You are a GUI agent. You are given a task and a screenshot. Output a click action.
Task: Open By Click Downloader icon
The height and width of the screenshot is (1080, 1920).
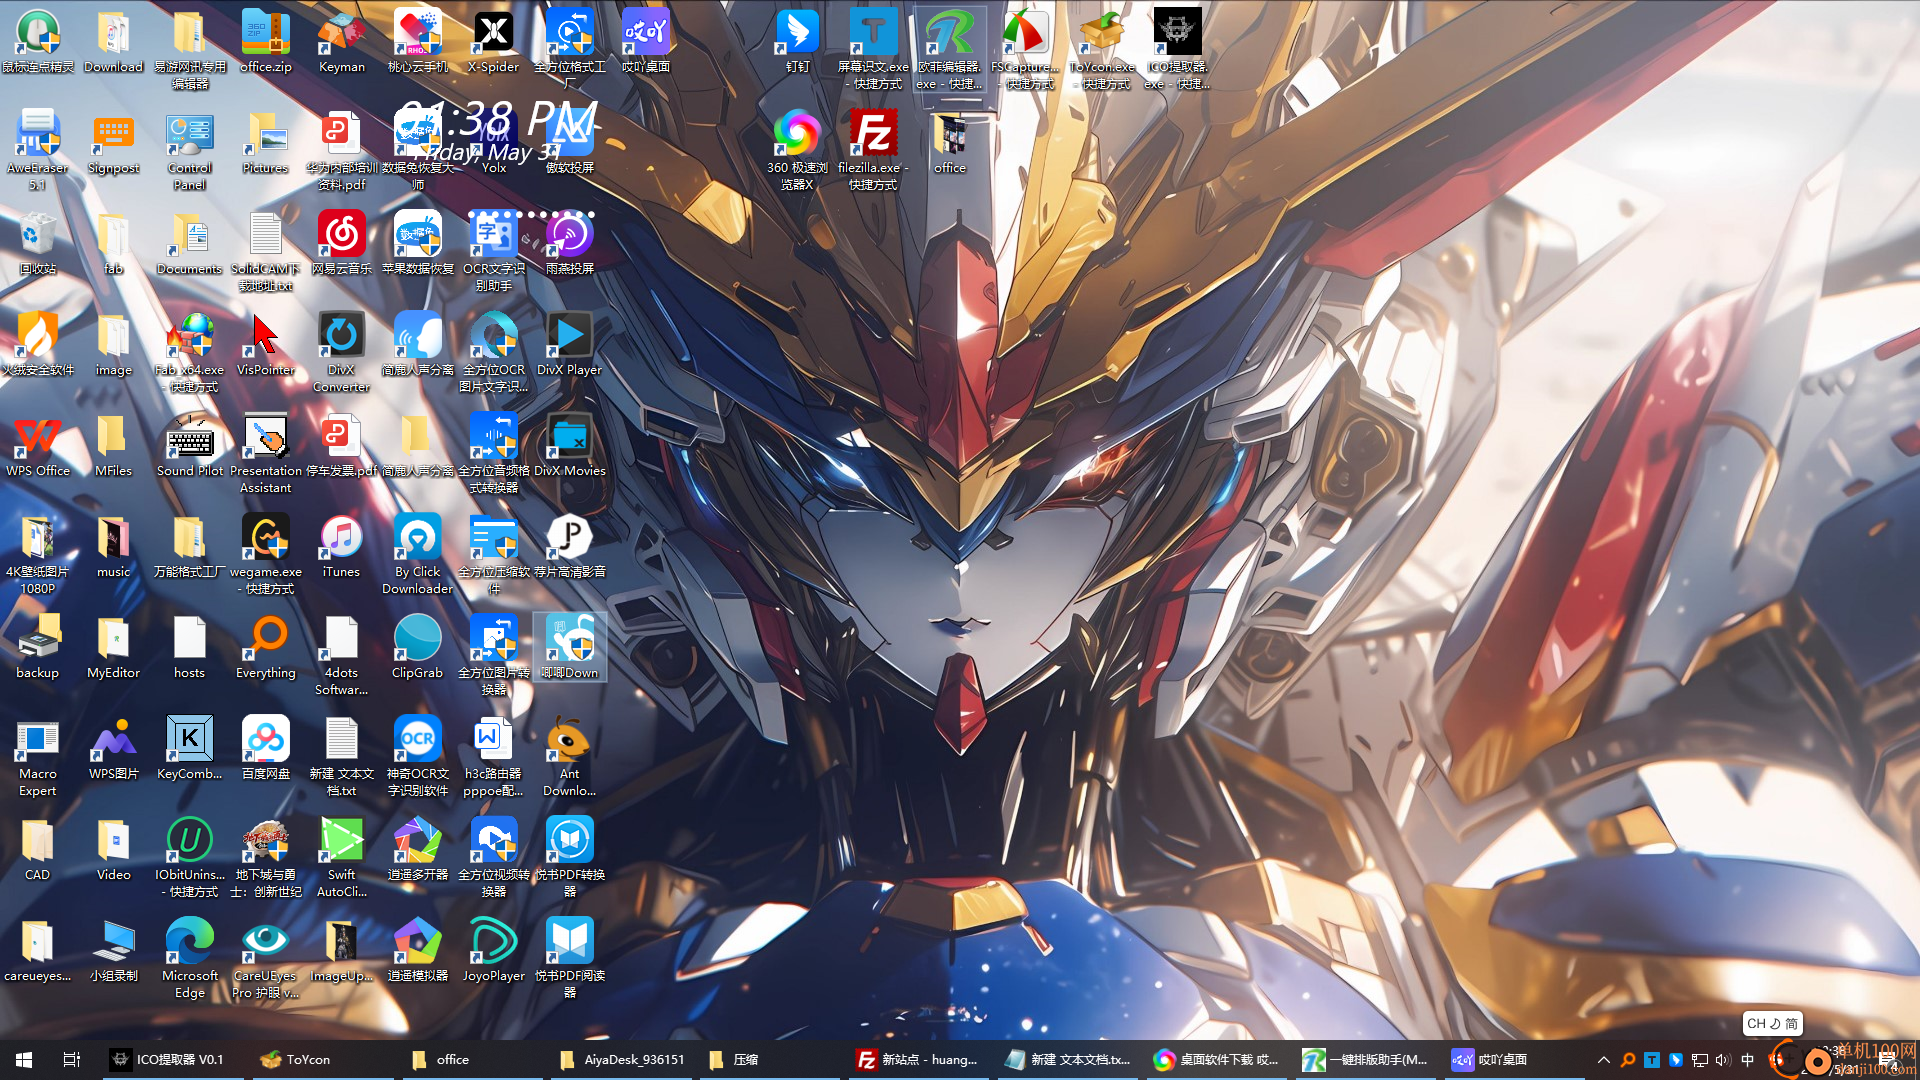[x=418, y=554]
